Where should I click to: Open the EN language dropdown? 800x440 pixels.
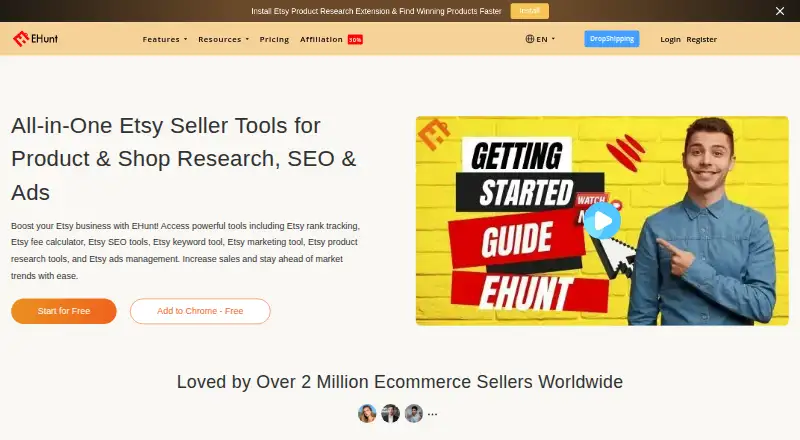pos(540,39)
